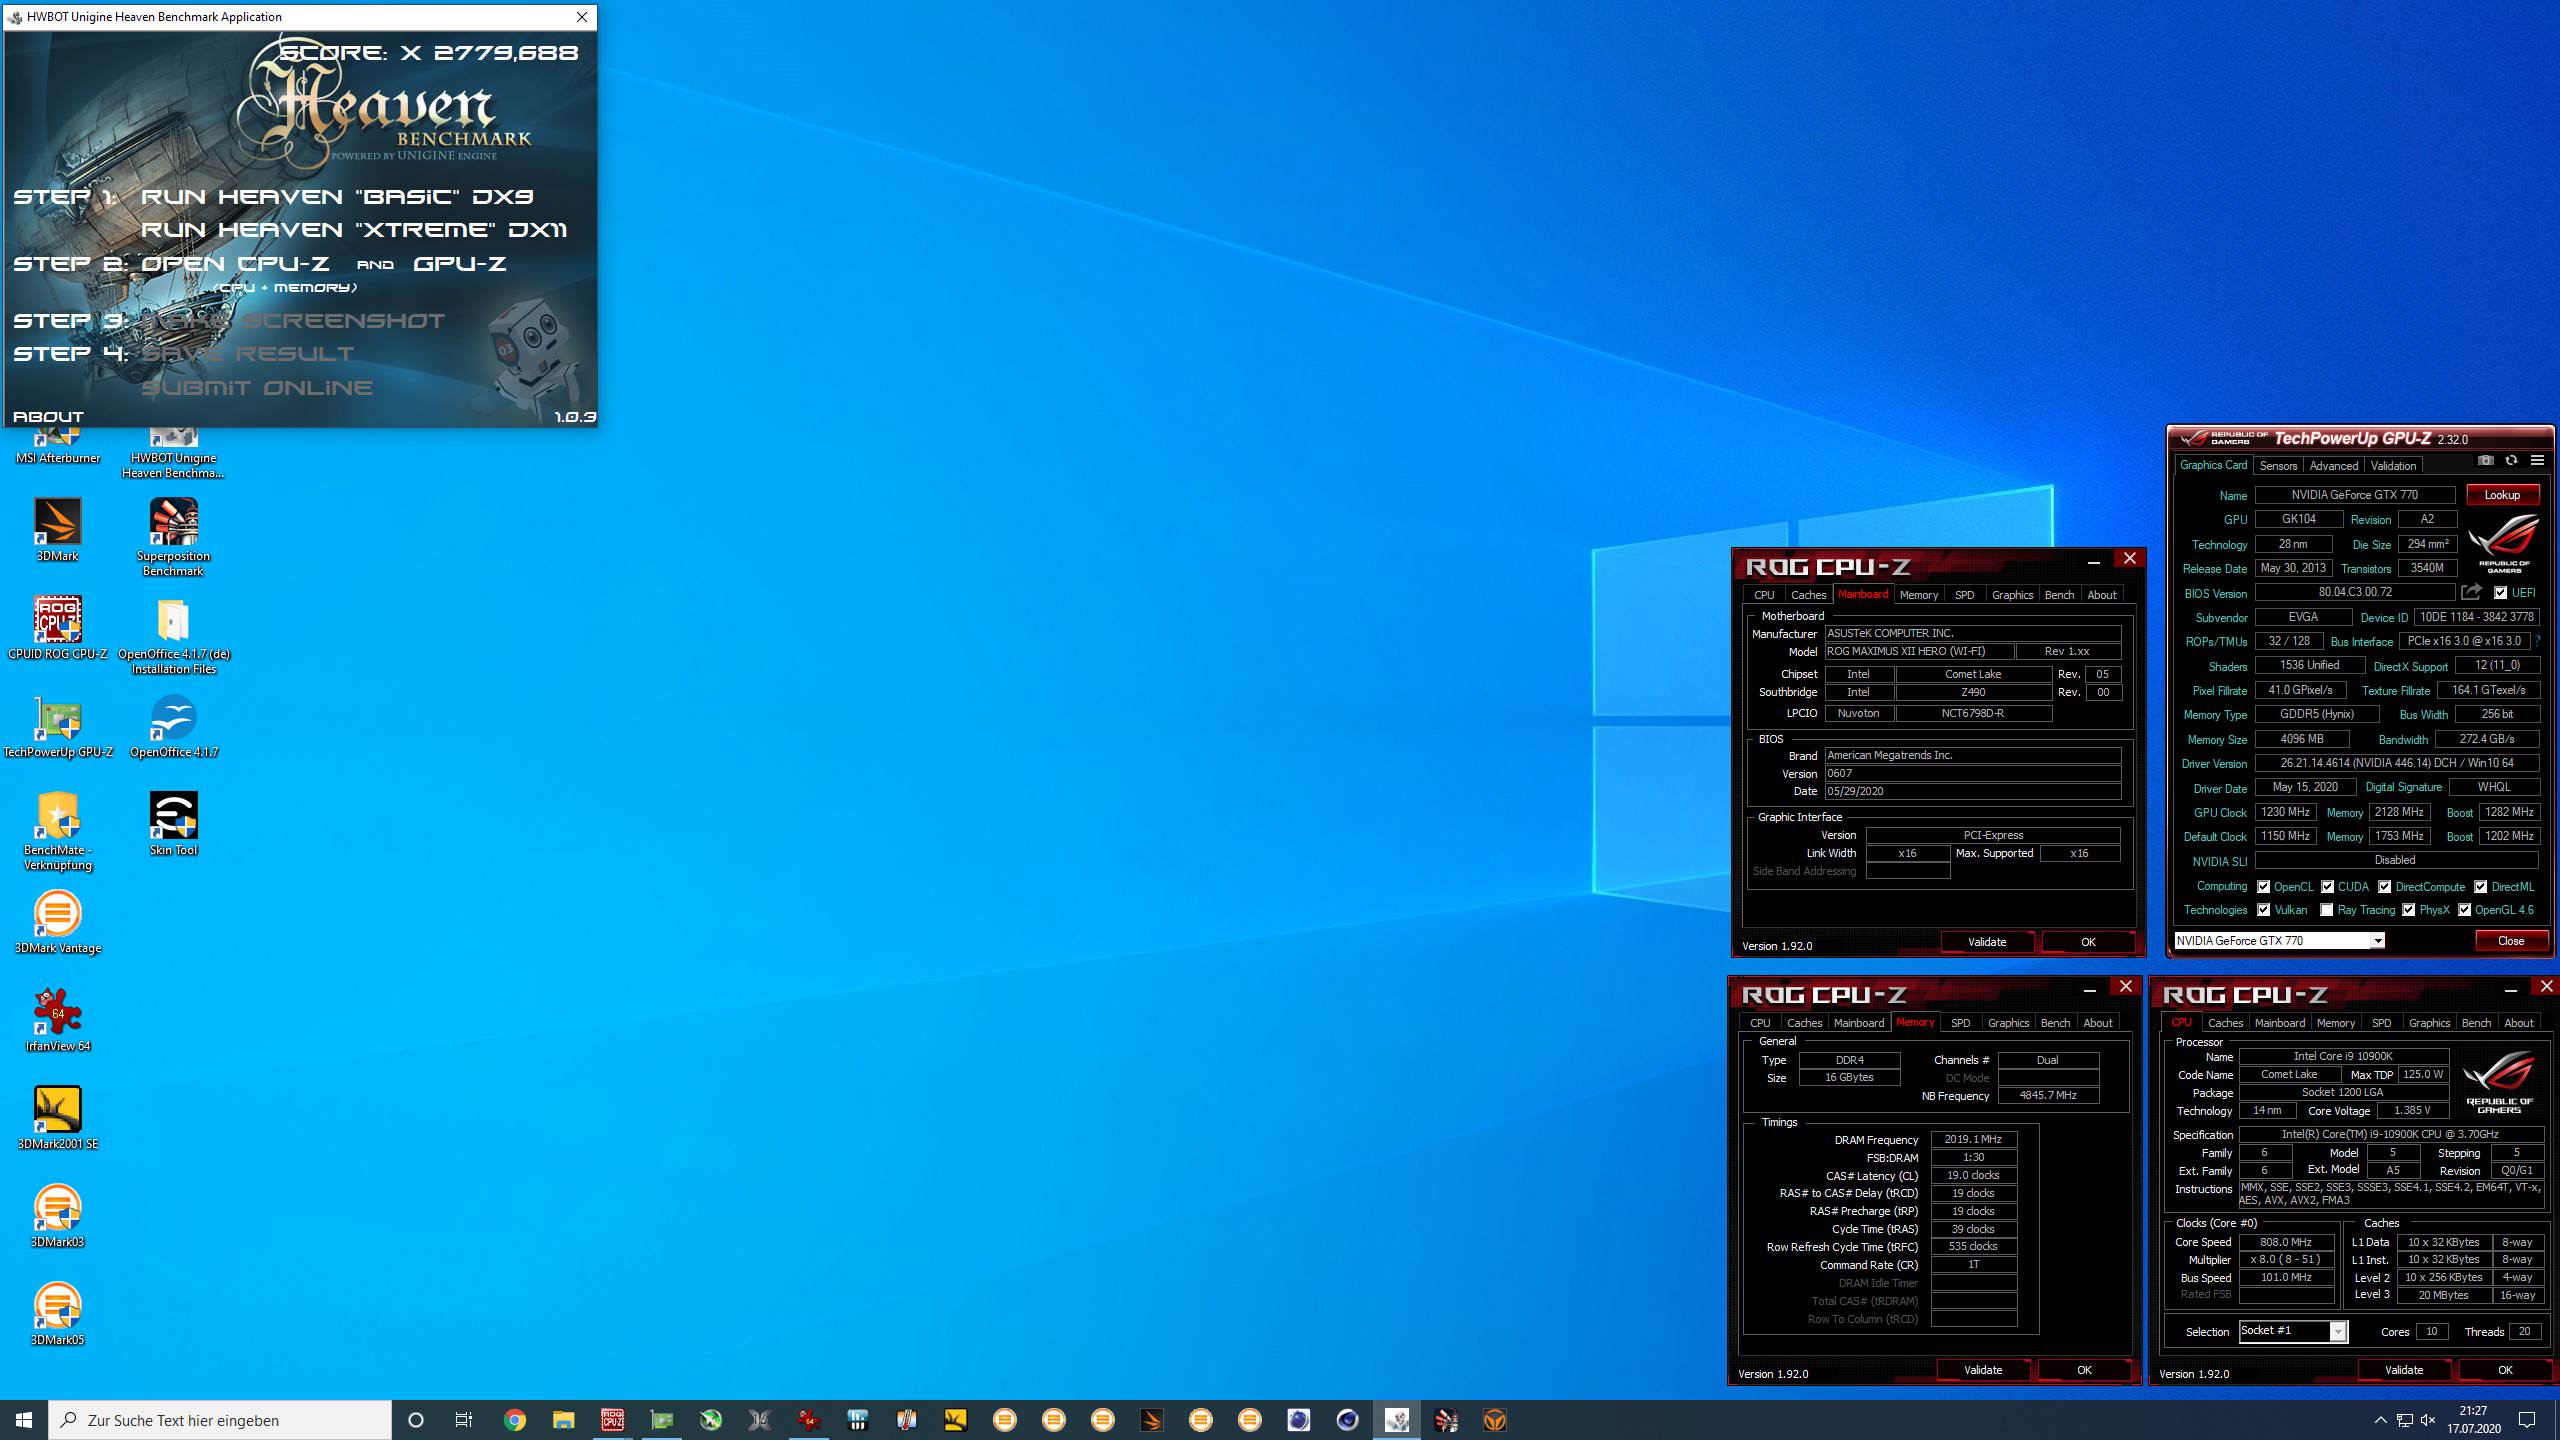The width and height of the screenshot is (2560, 1440).
Task: Toggle Ray Tracing checkbox in GPU-Z
Action: coord(2327,910)
